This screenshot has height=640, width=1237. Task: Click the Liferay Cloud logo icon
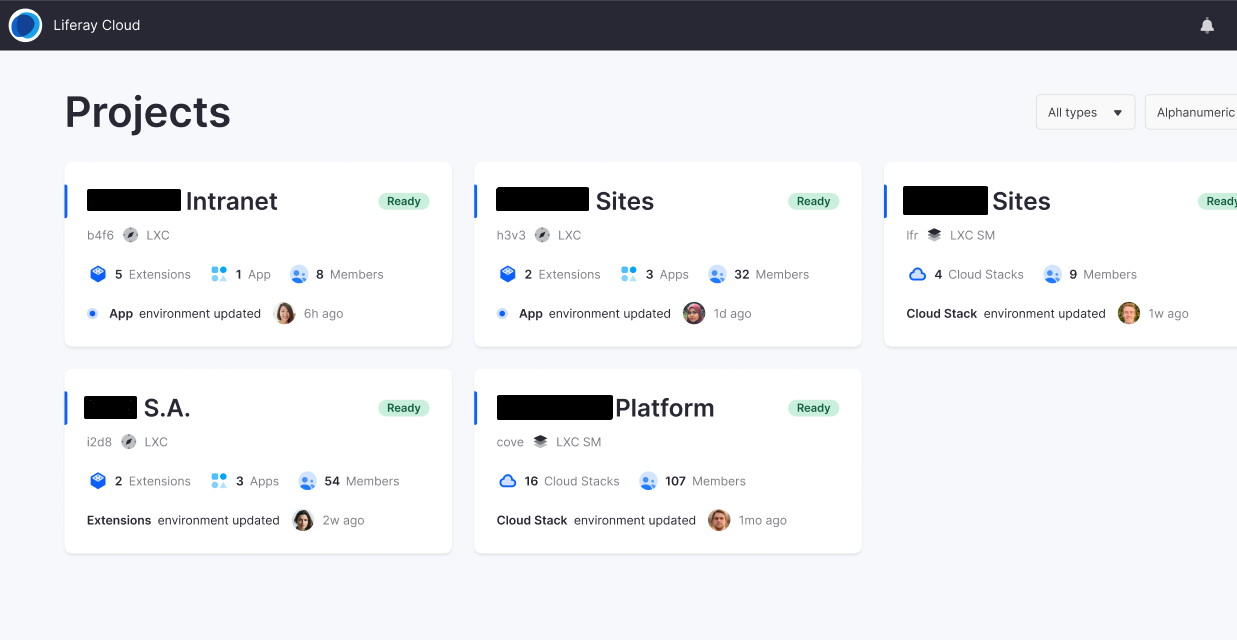pos(25,25)
